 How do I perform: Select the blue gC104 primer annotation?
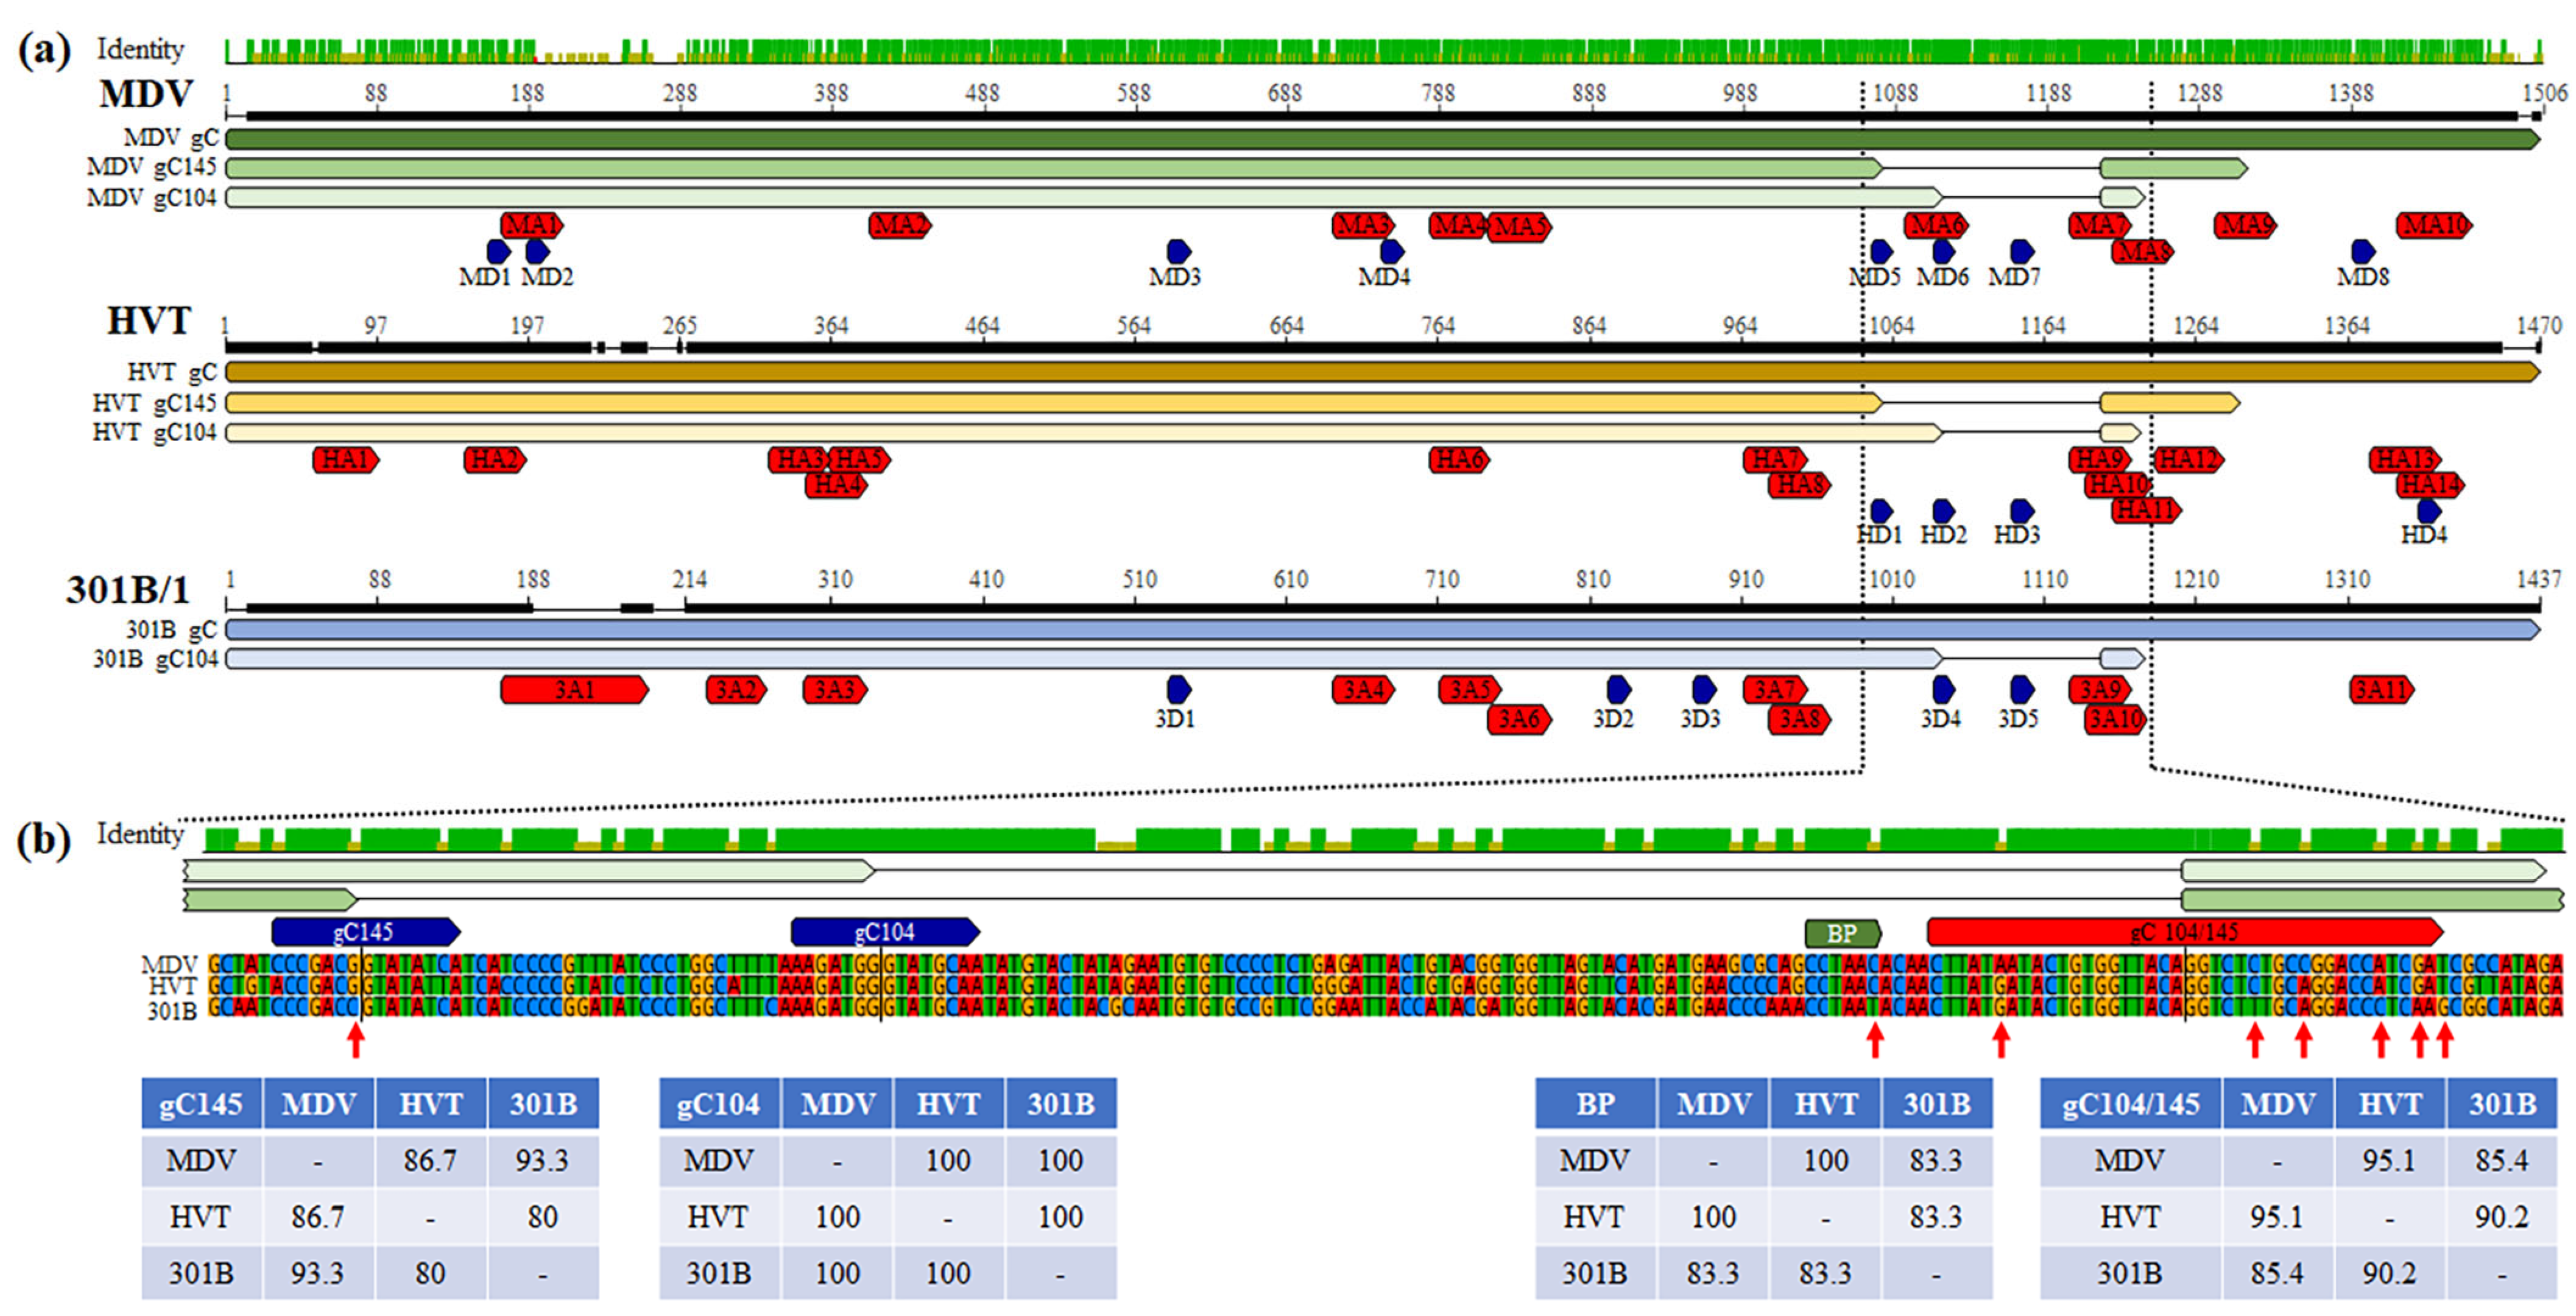(884, 932)
